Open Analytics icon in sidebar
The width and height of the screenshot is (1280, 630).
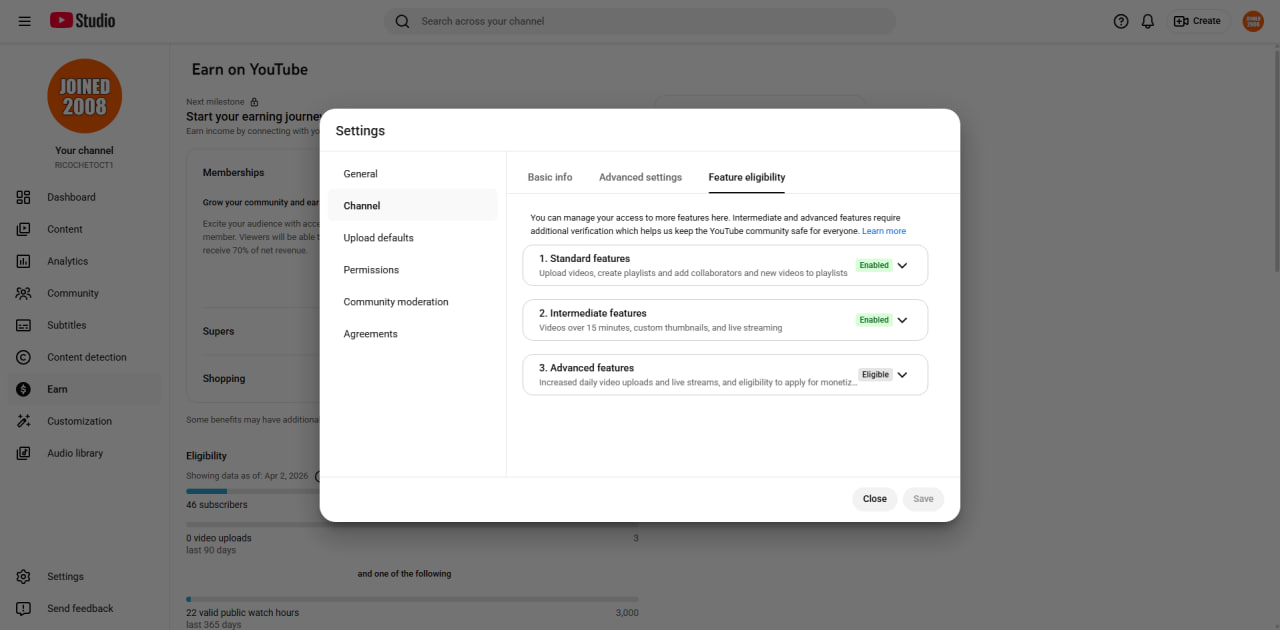(24, 261)
